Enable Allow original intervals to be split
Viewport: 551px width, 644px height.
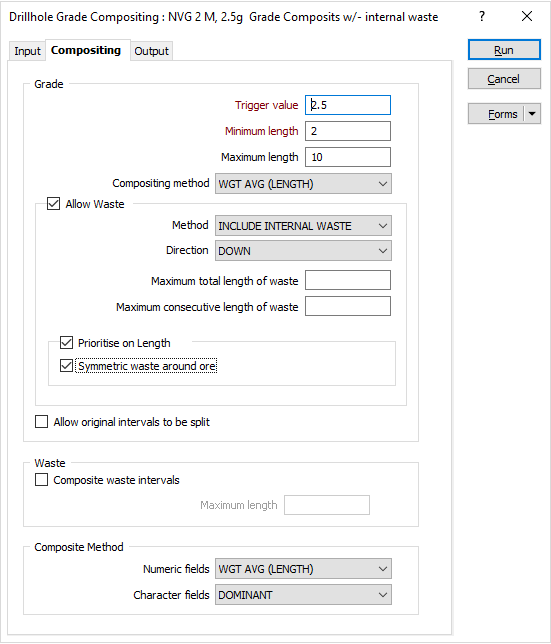click(x=41, y=422)
